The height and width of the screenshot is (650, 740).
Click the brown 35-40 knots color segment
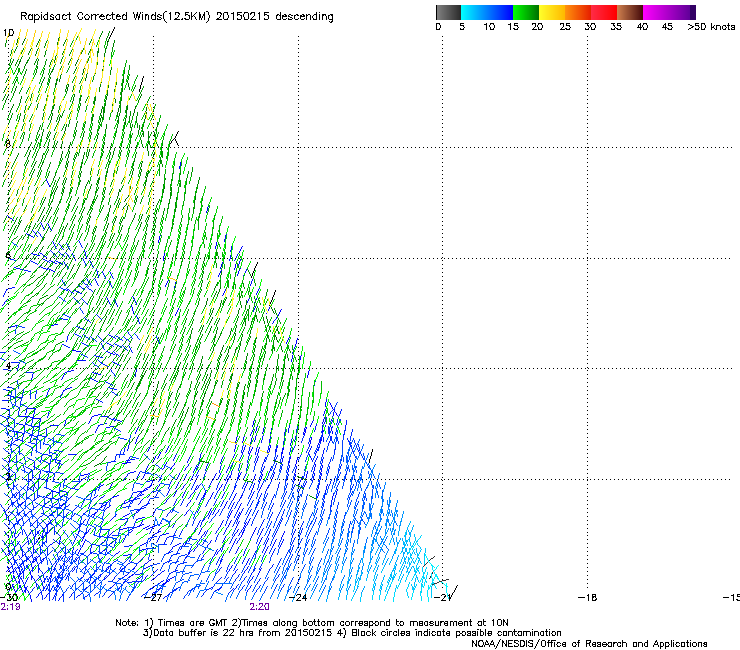630,12
